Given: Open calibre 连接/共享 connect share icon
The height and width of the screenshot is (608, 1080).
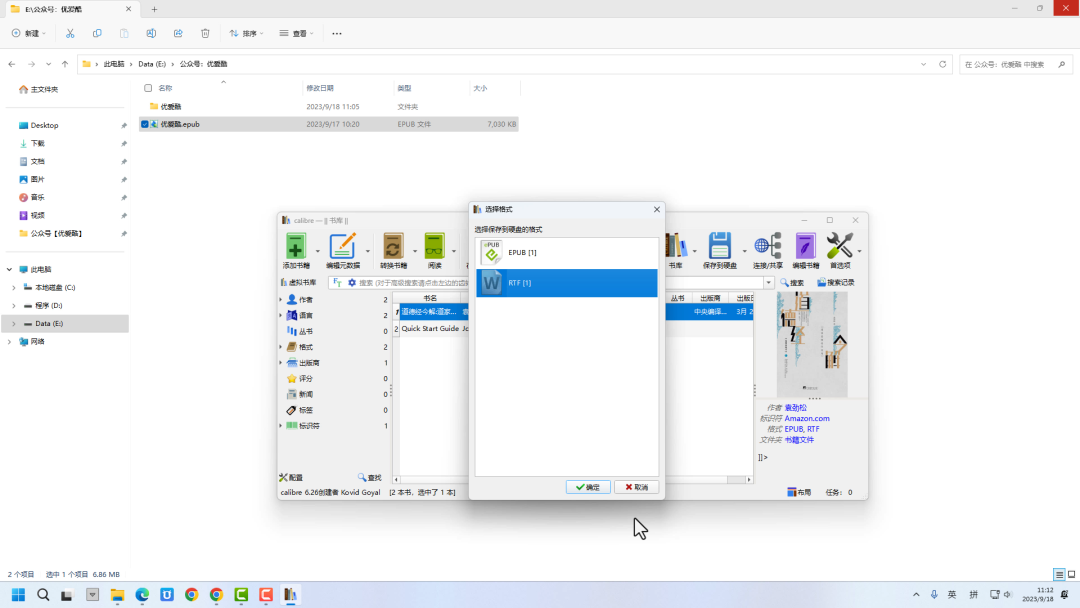Looking at the screenshot, I should tap(767, 251).
